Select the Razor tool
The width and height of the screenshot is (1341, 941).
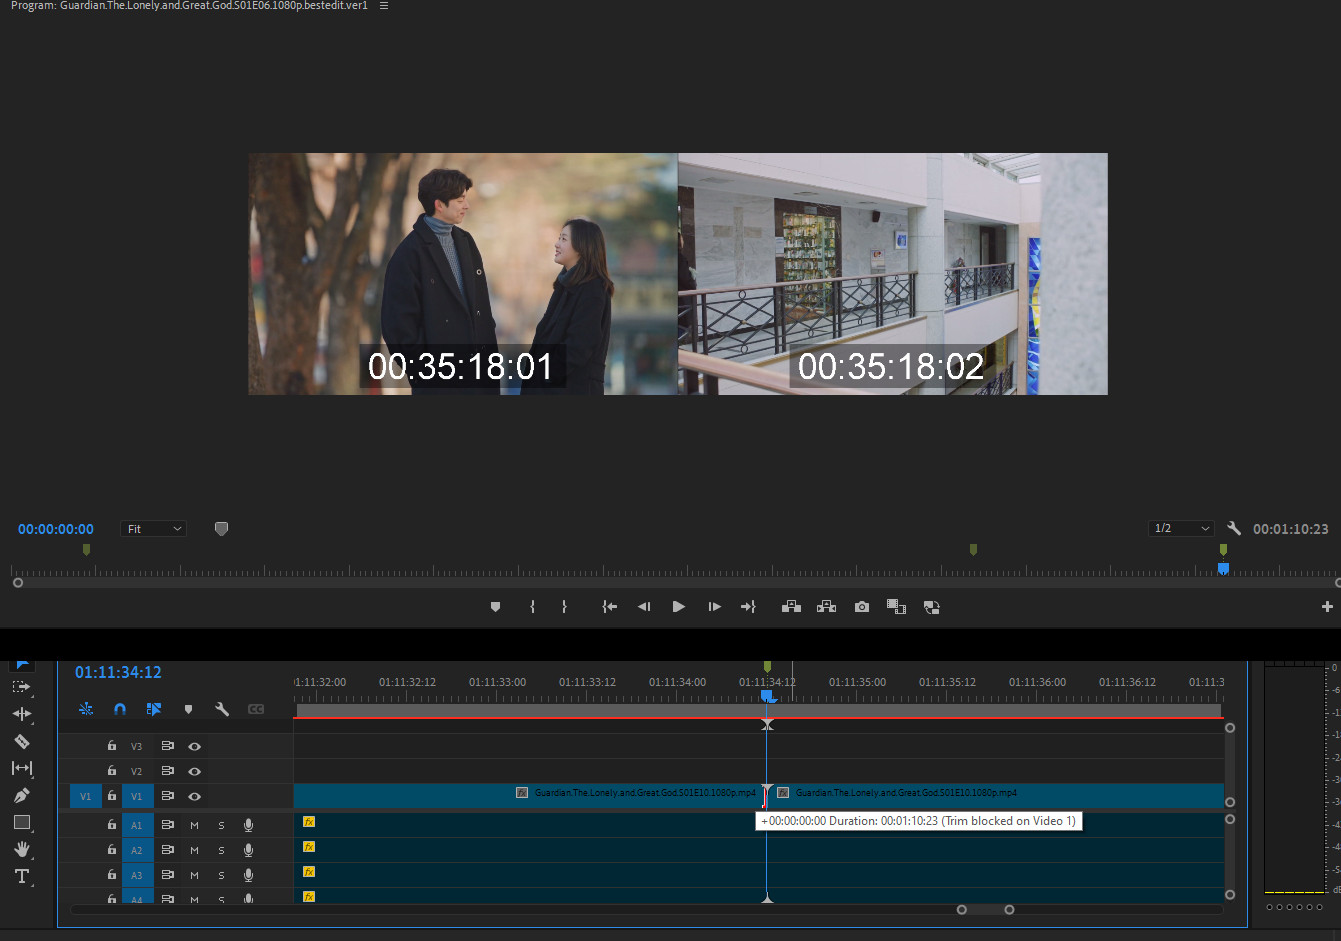(21, 741)
